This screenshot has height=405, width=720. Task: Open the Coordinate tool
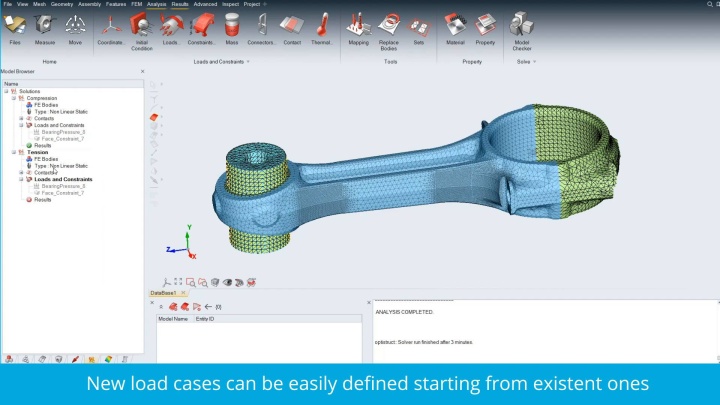[x=111, y=29]
